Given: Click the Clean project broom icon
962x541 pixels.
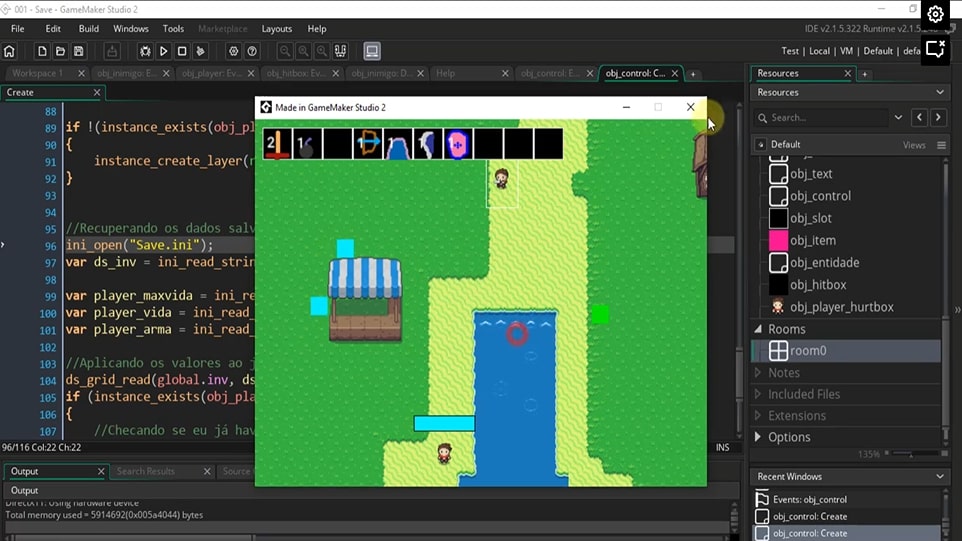Looking at the screenshot, I should (201, 51).
